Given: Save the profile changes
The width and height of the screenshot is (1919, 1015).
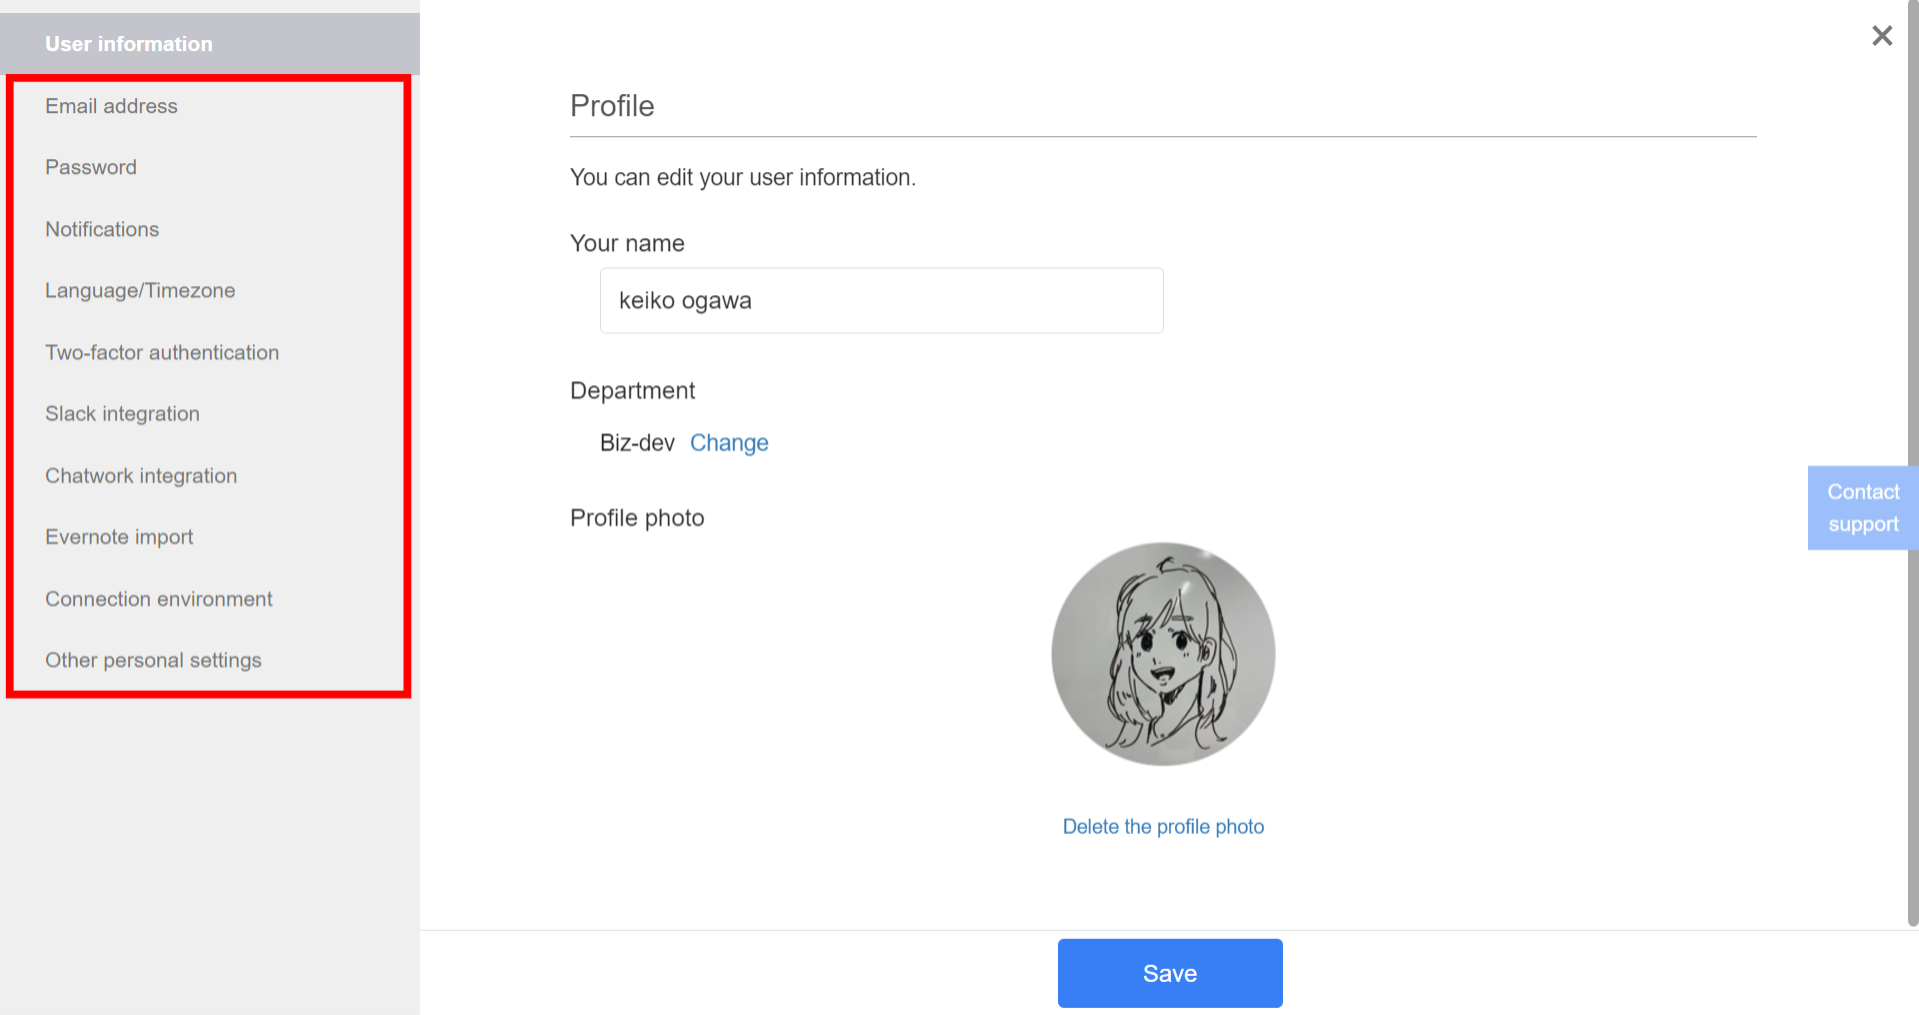Looking at the screenshot, I should click(x=1169, y=972).
